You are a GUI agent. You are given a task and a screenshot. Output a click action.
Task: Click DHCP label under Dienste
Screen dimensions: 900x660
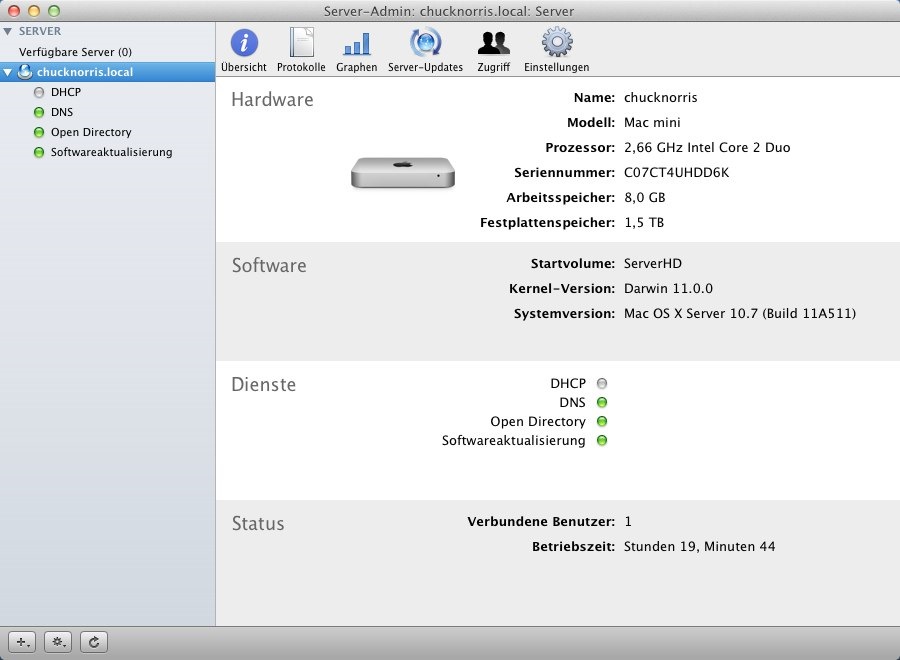tap(568, 383)
